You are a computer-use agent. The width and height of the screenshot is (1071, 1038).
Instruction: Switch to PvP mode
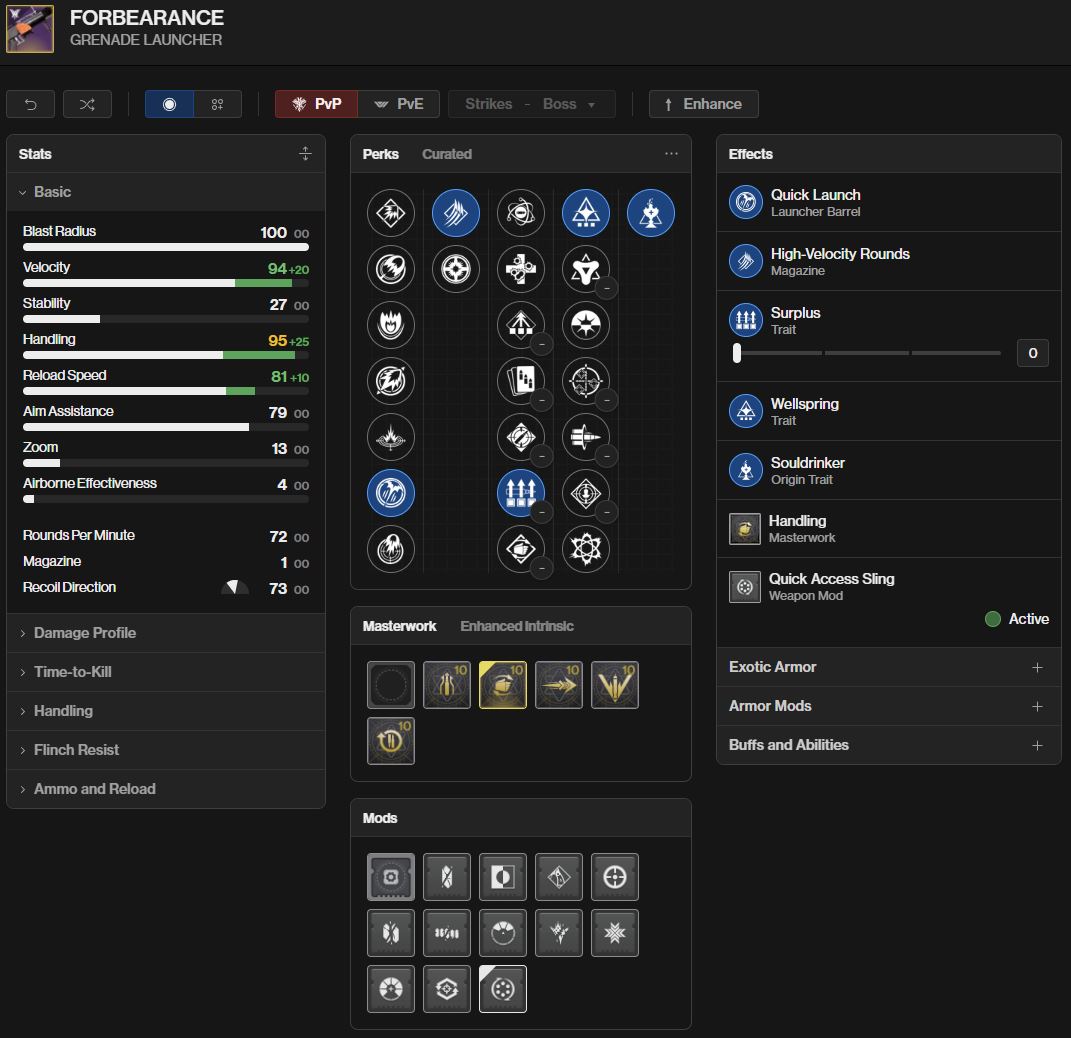tap(316, 104)
